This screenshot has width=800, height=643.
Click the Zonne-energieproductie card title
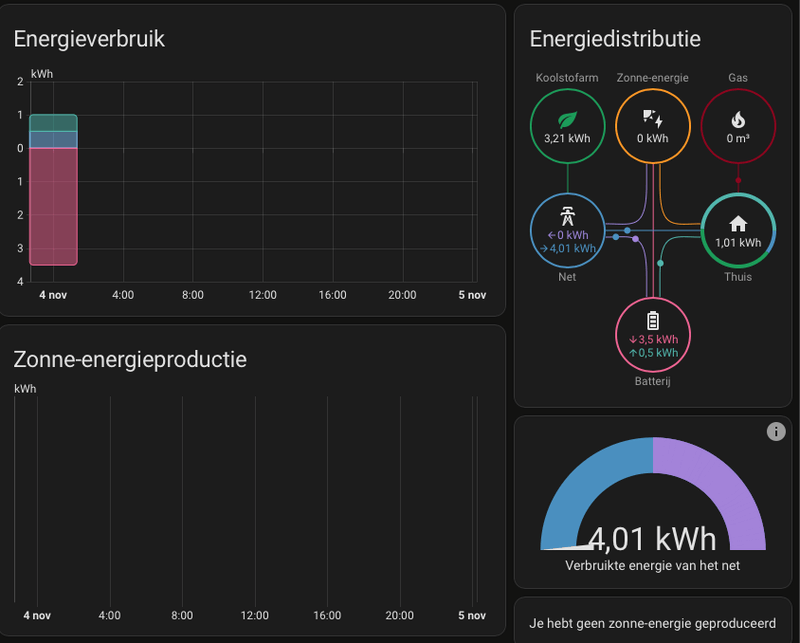point(130,360)
